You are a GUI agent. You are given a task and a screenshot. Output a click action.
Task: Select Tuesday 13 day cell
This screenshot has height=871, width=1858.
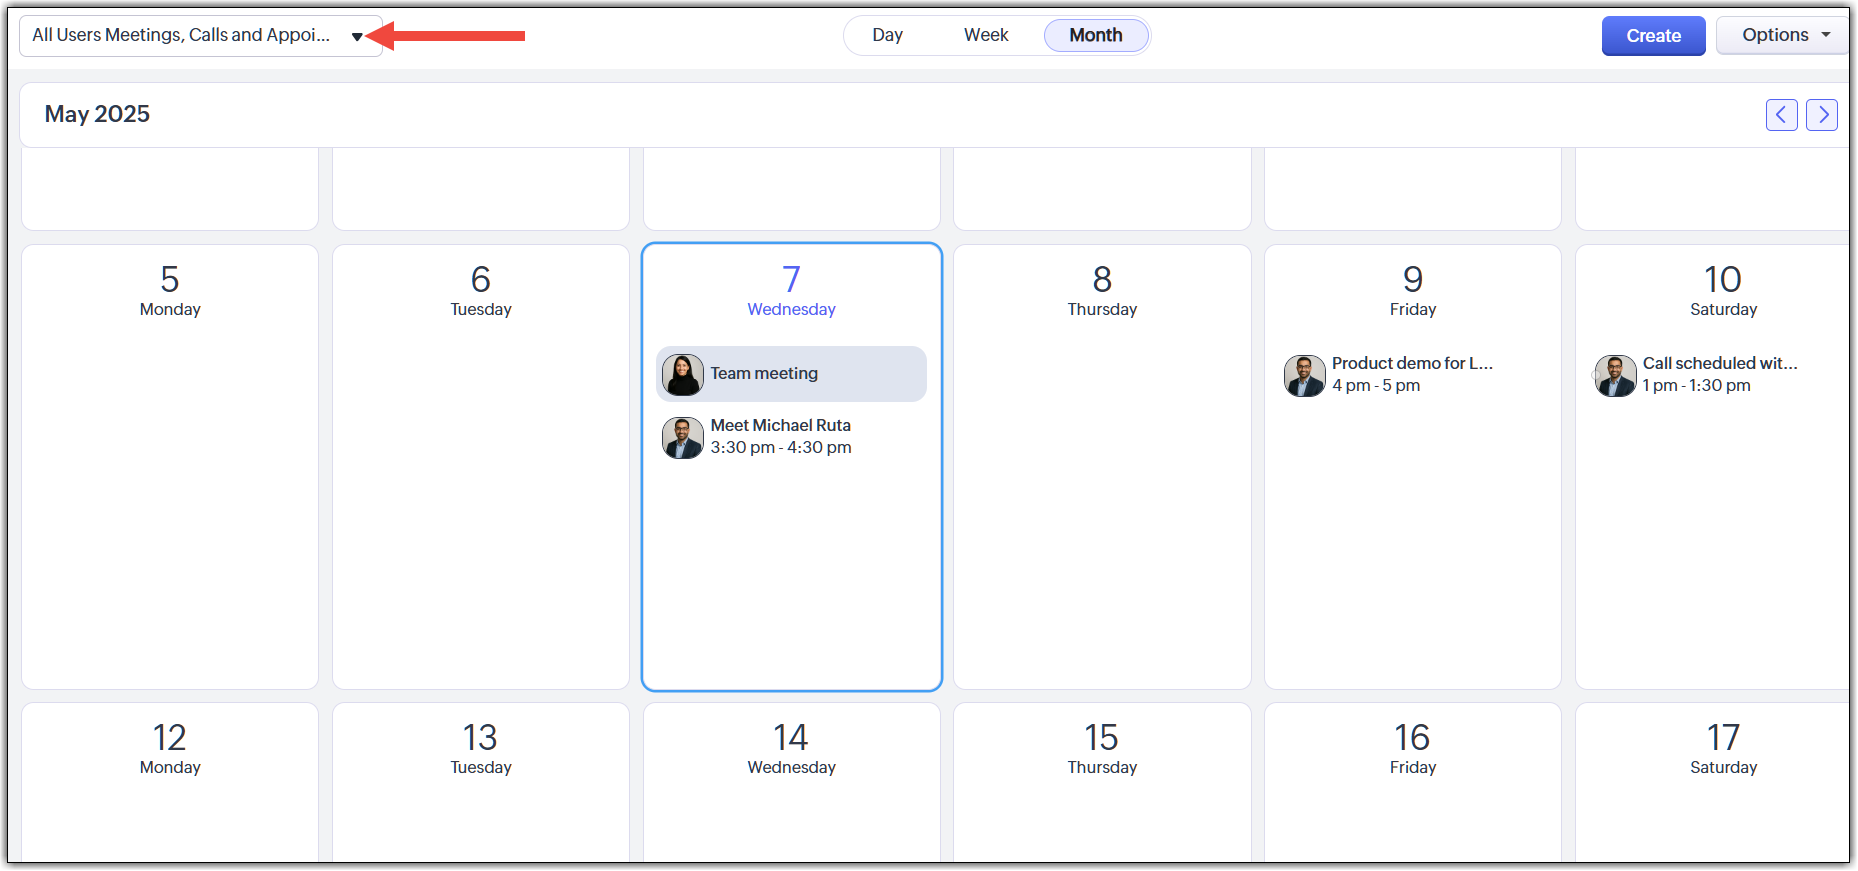pyautogui.click(x=481, y=783)
